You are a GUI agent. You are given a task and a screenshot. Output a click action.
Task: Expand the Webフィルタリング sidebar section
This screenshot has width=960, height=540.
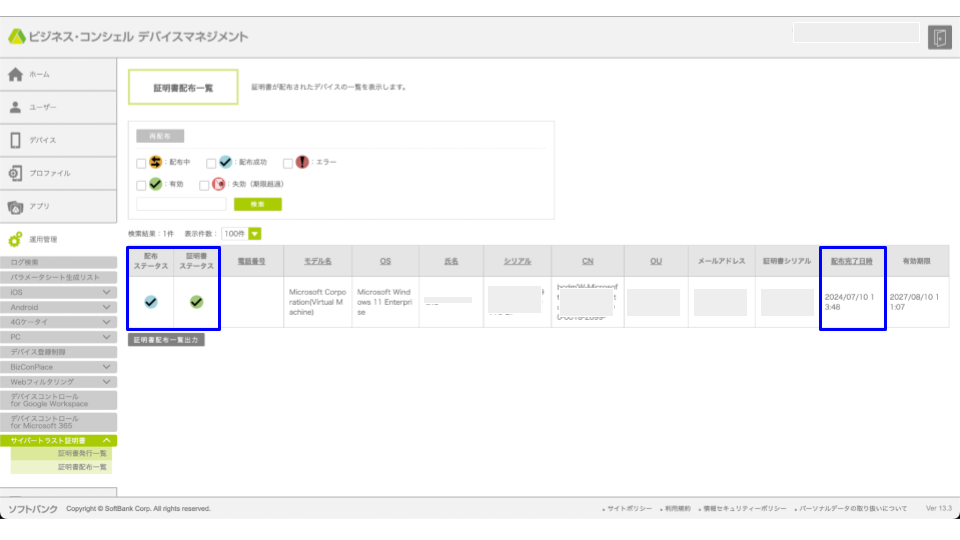coord(58,382)
